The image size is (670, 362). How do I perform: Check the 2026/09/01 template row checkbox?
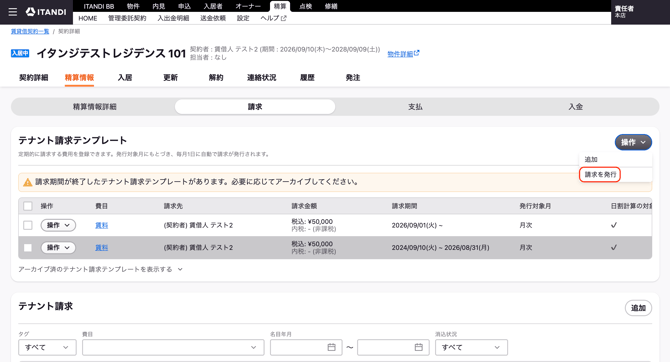[x=28, y=225]
